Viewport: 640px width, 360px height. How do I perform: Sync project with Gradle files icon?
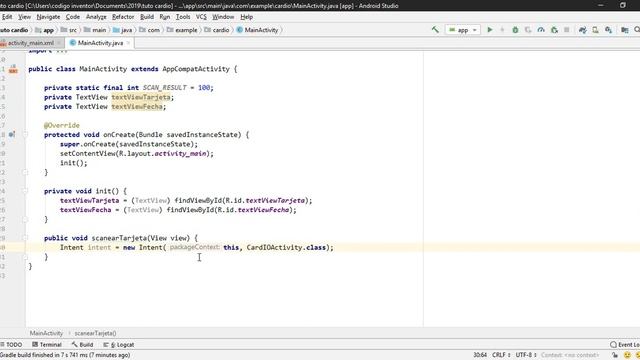tap(582, 30)
